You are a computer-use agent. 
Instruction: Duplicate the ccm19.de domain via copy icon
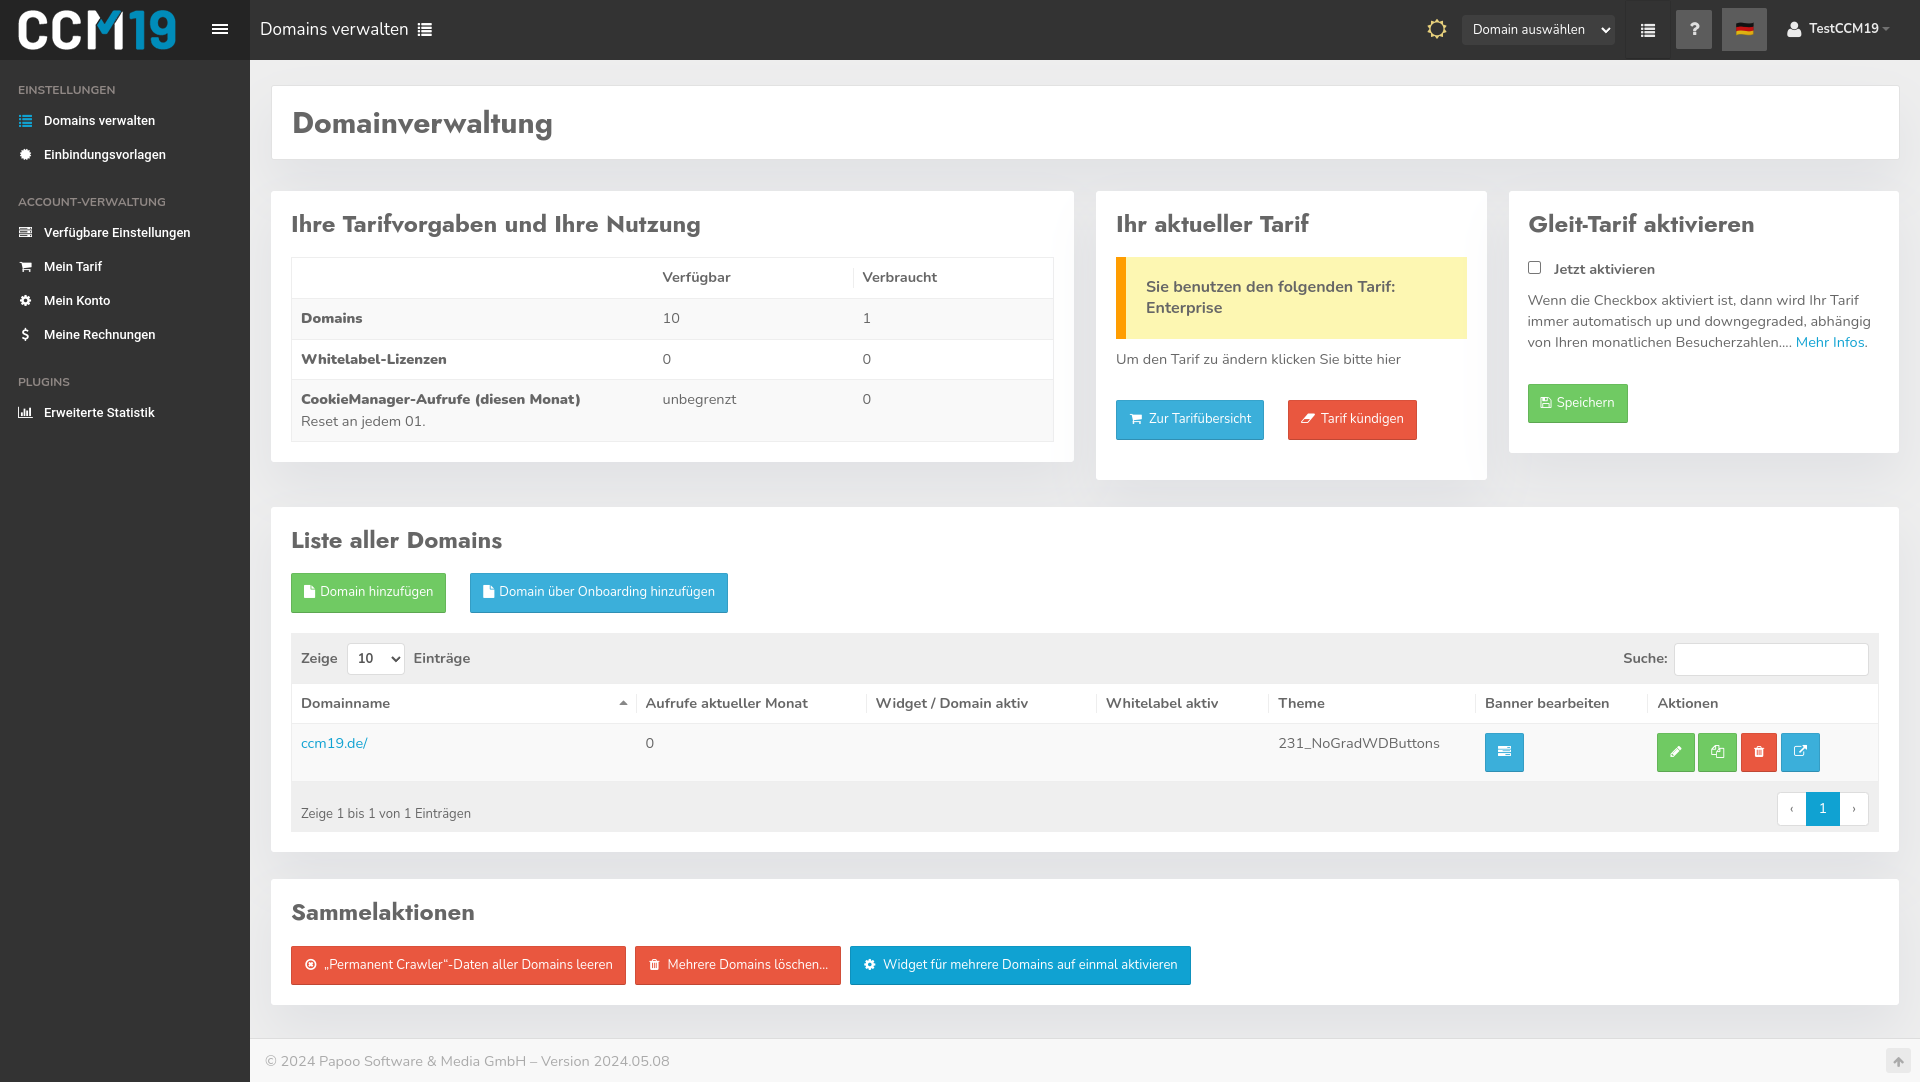1717,752
